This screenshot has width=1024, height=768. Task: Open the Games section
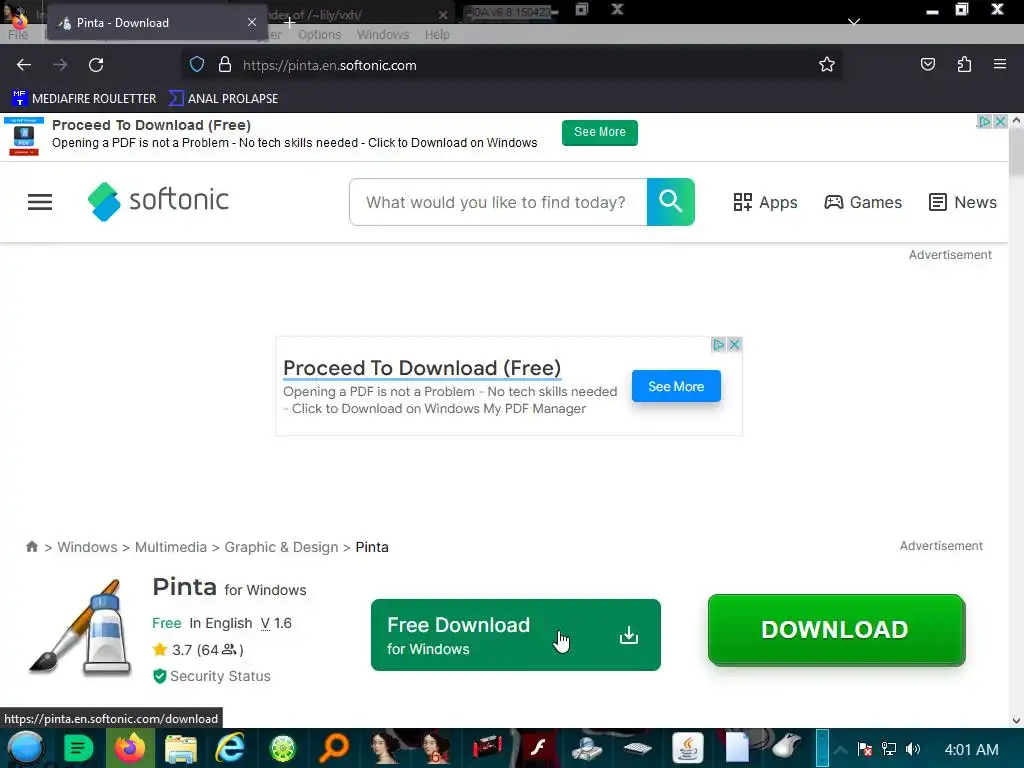tap(863, 202)
